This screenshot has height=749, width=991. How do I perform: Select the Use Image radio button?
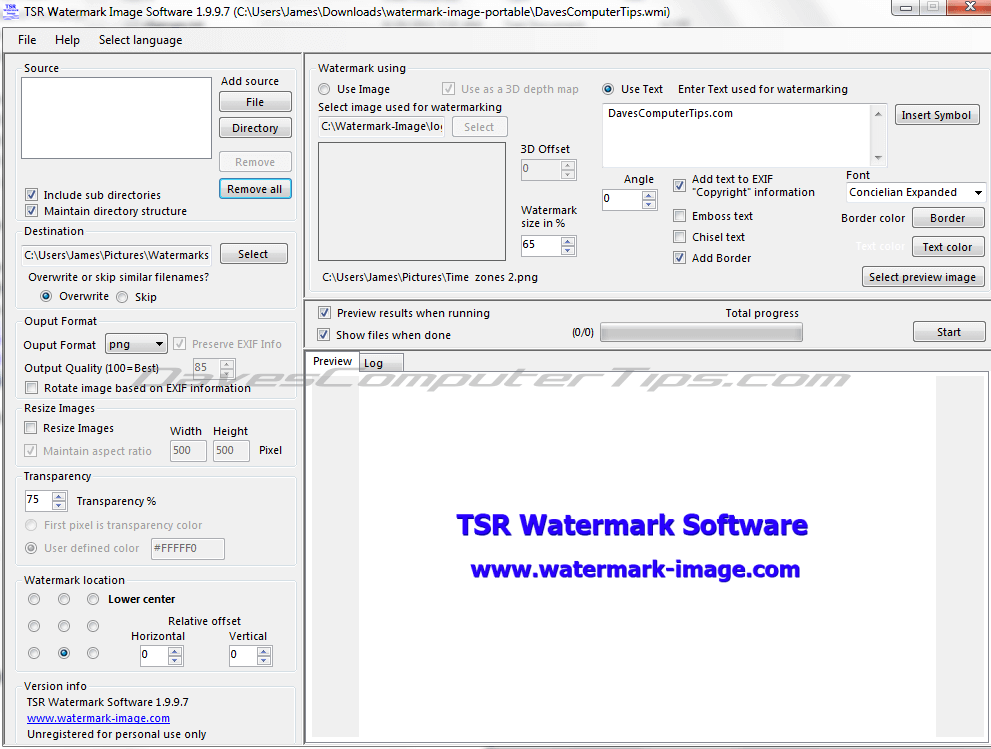coord(324,89)
